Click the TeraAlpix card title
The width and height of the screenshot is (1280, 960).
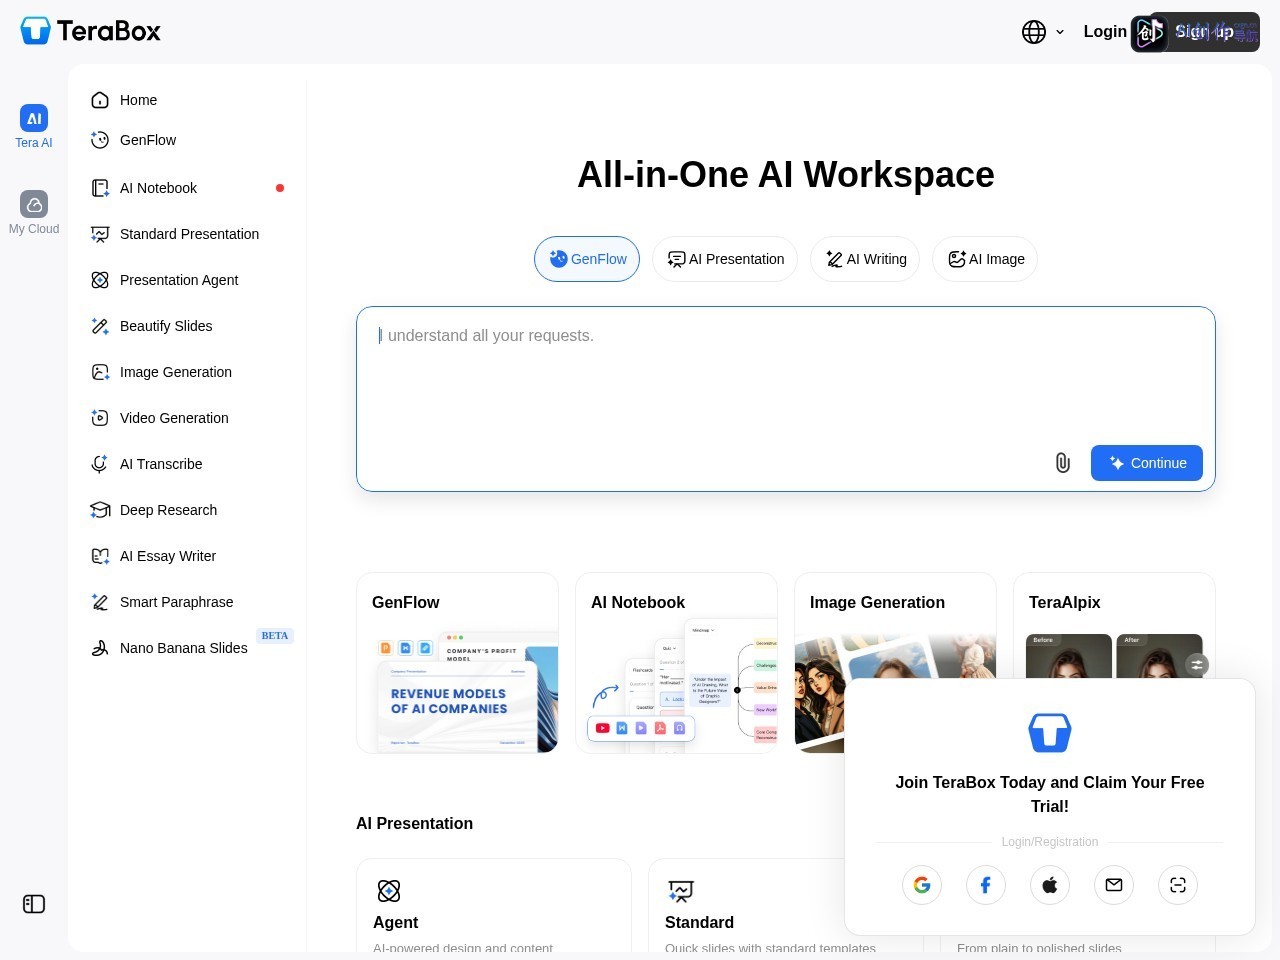click(1064, 602)
